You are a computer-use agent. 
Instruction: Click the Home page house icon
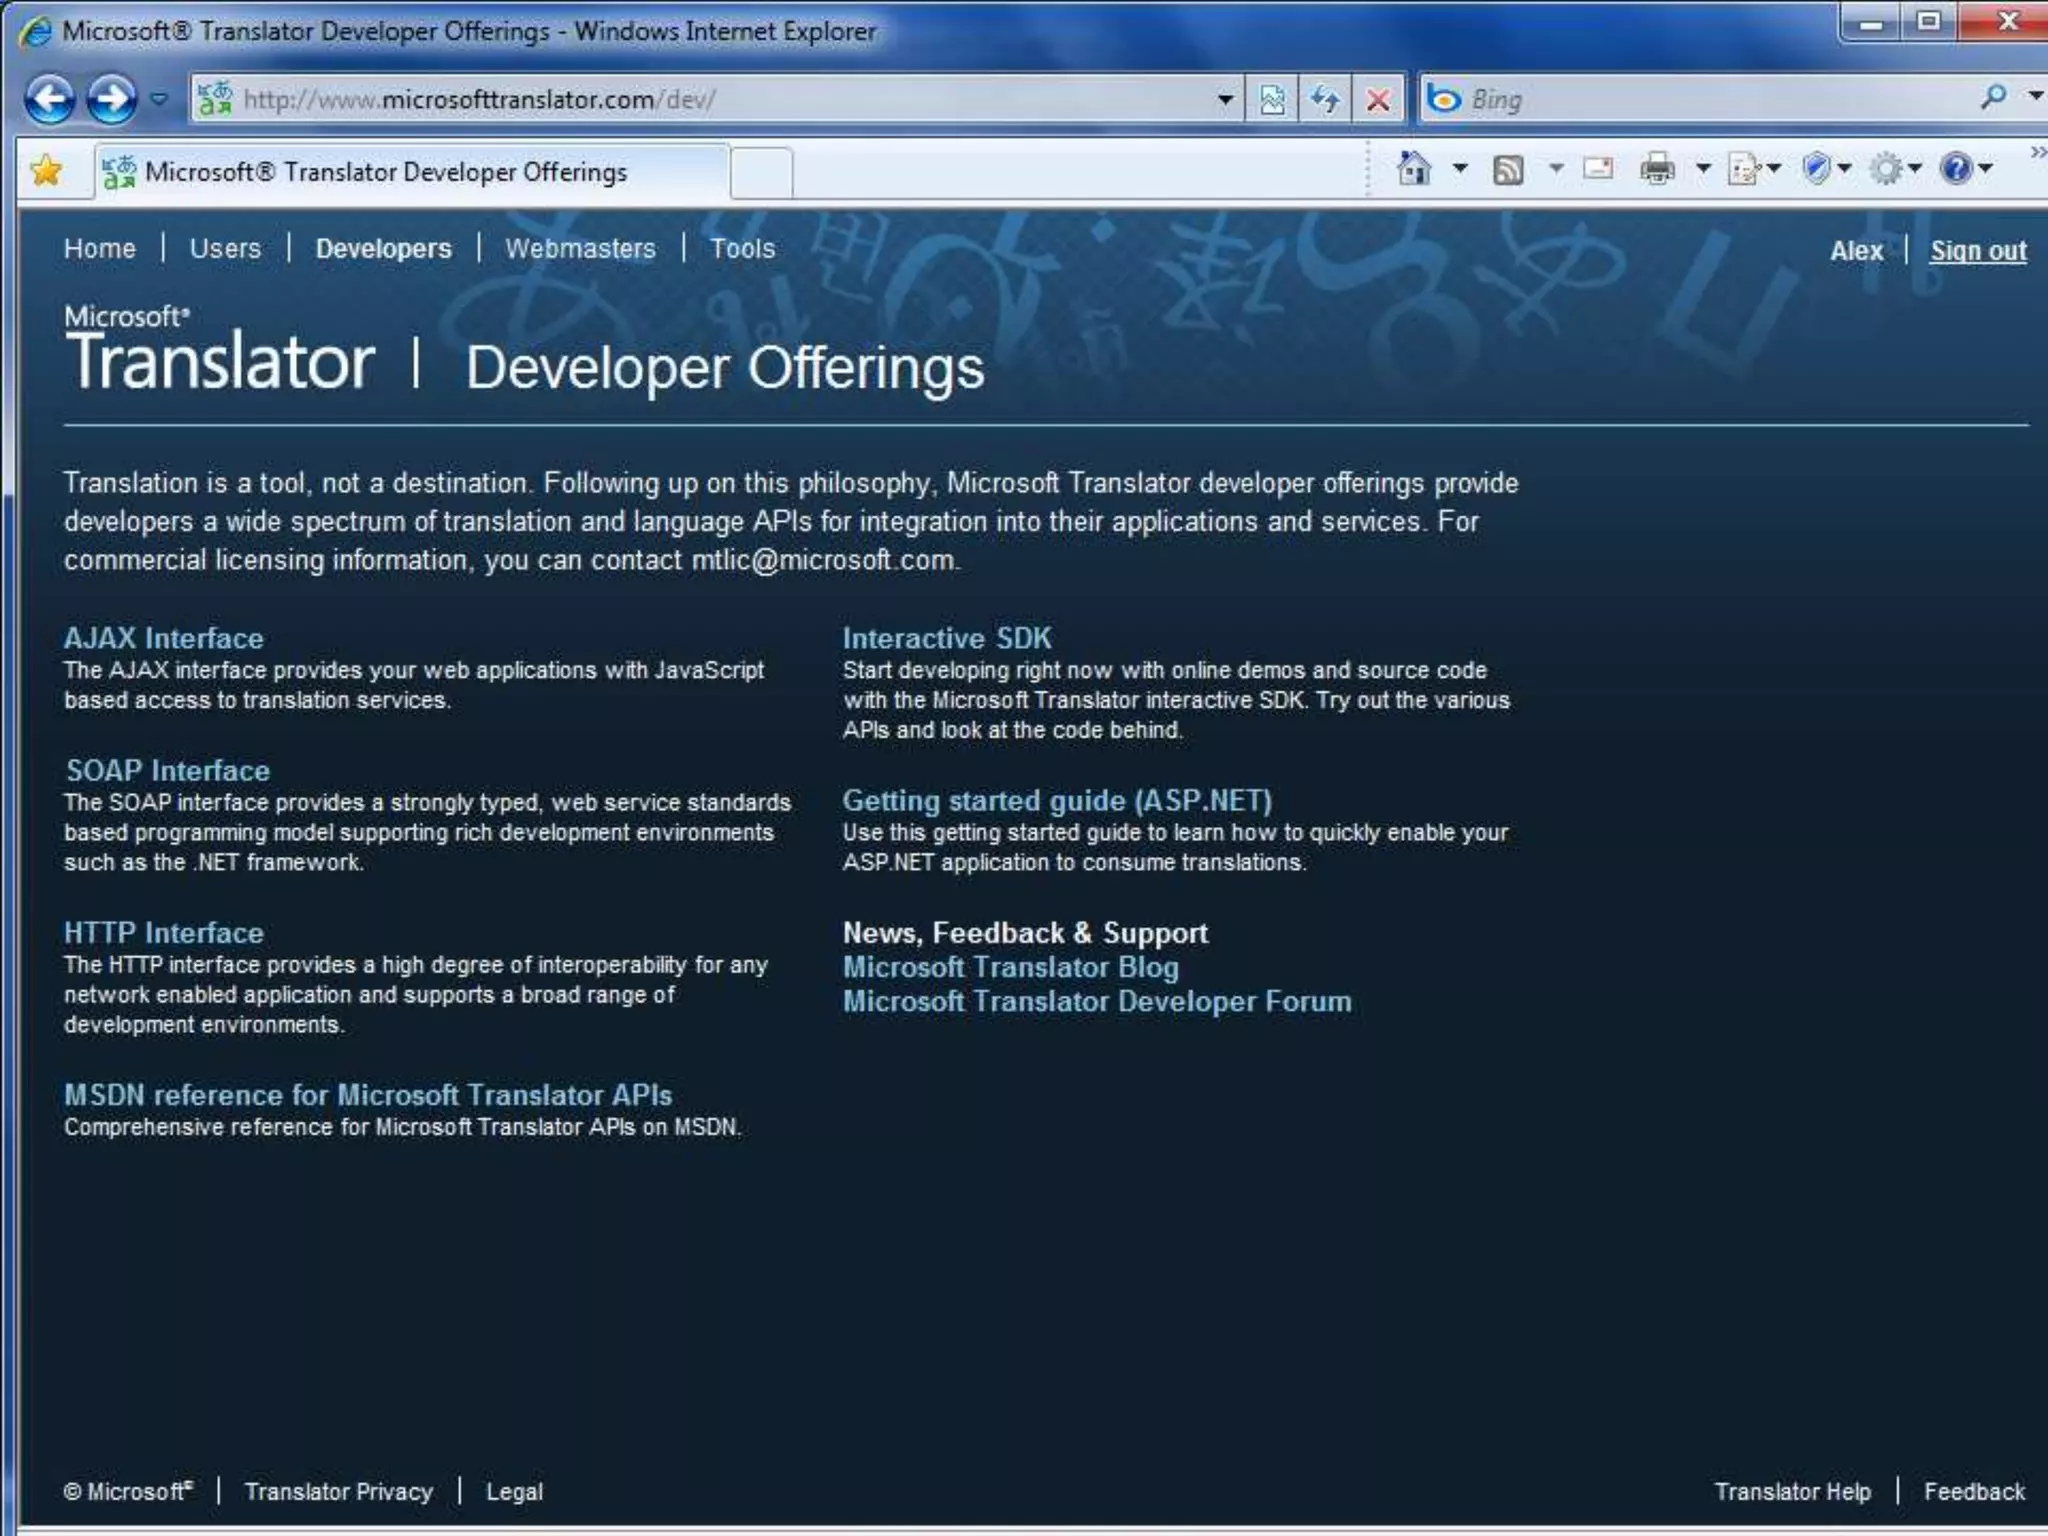tap(1413, 169)
